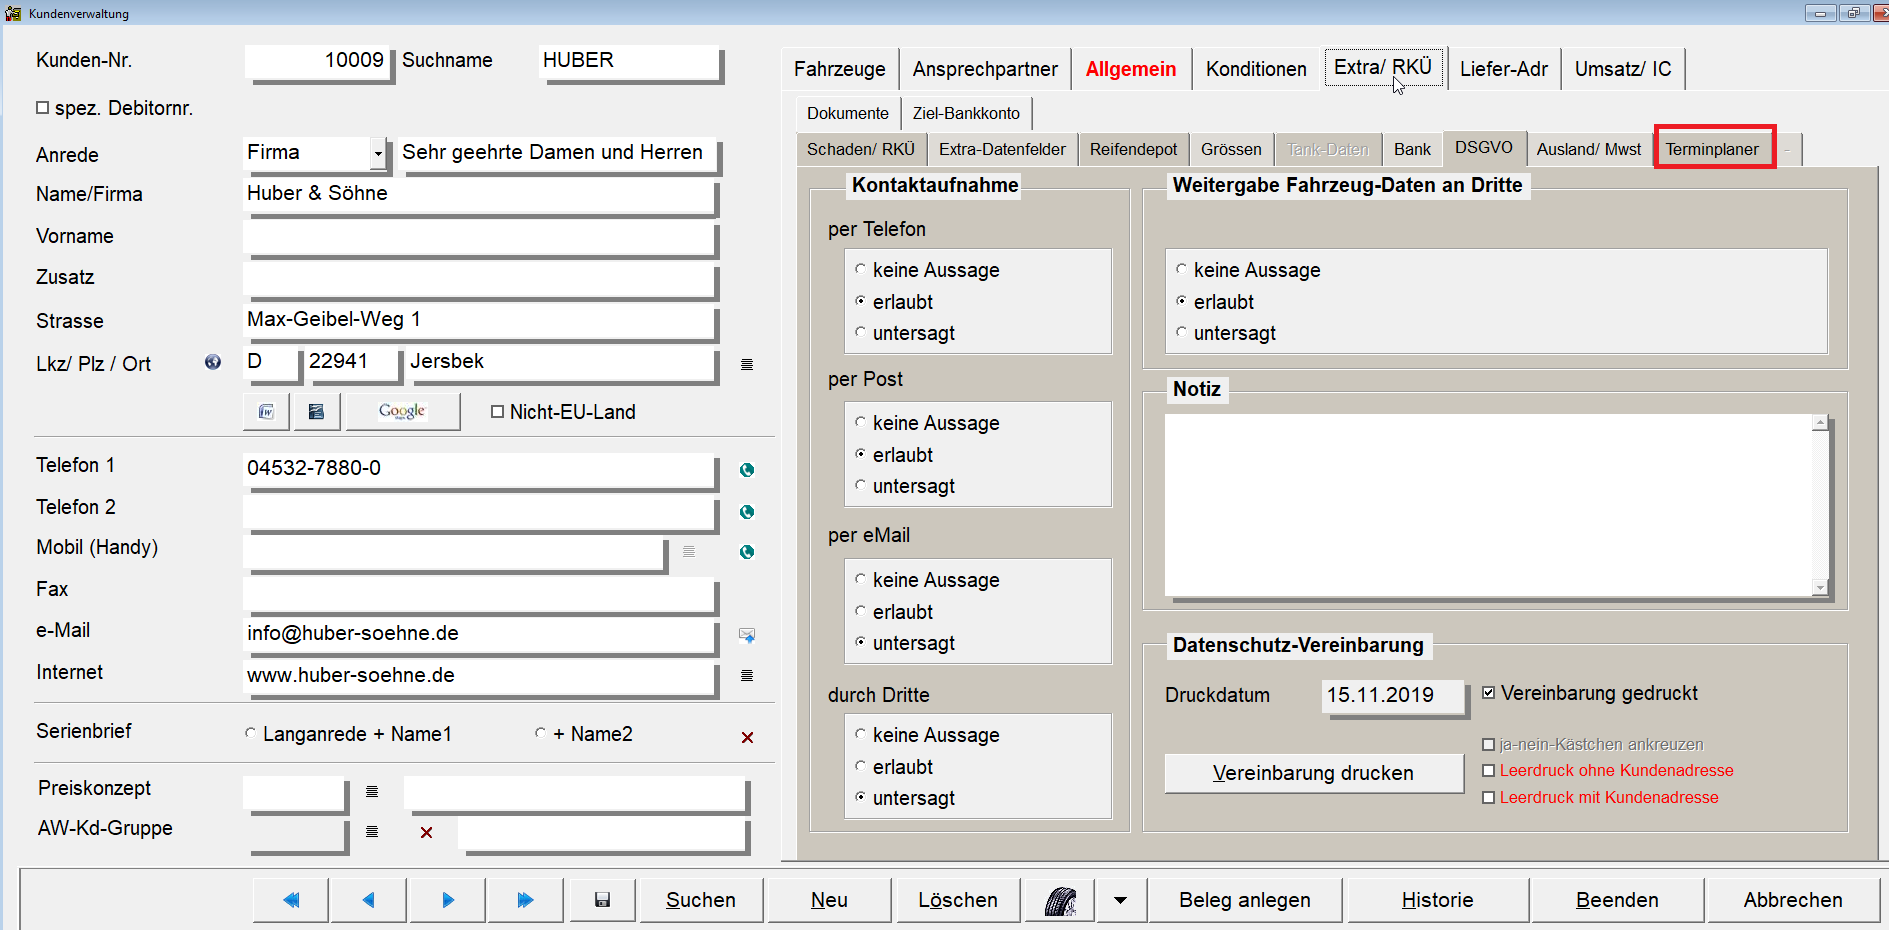
Task: Select the + Name2 radio option
Action: tap(540, 734)
